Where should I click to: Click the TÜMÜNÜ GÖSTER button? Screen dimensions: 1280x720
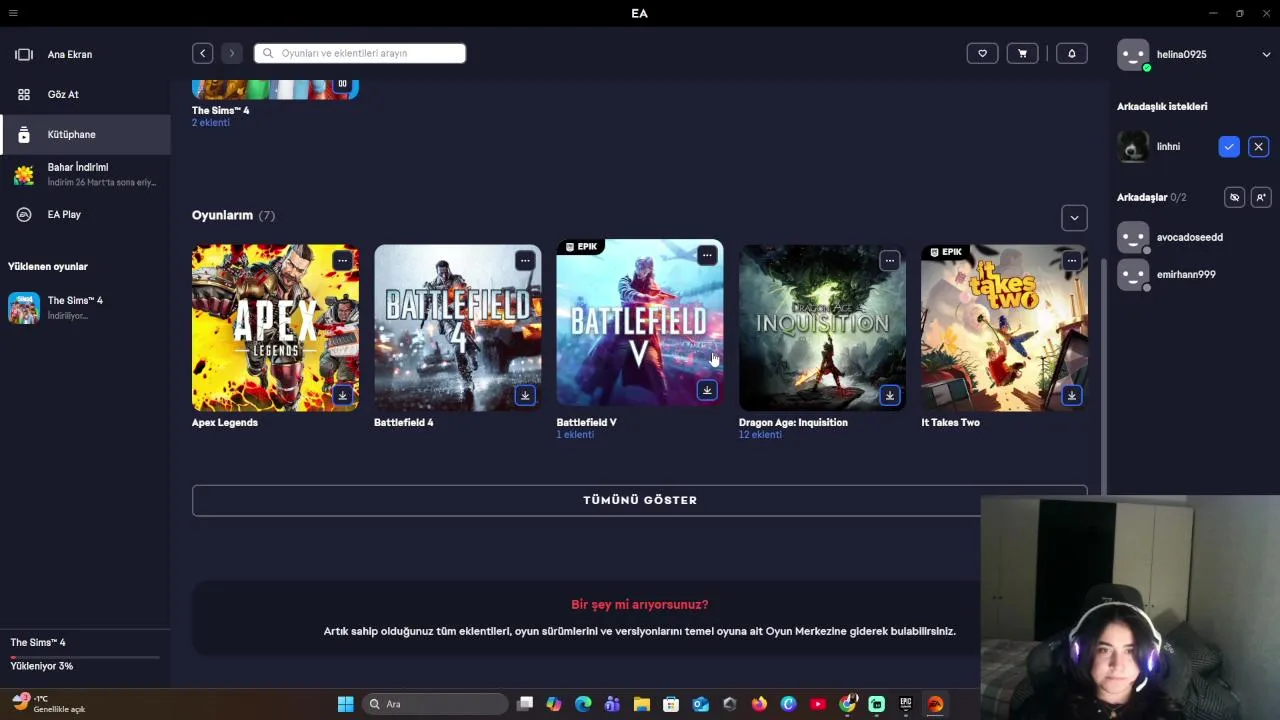click(640, 500)
